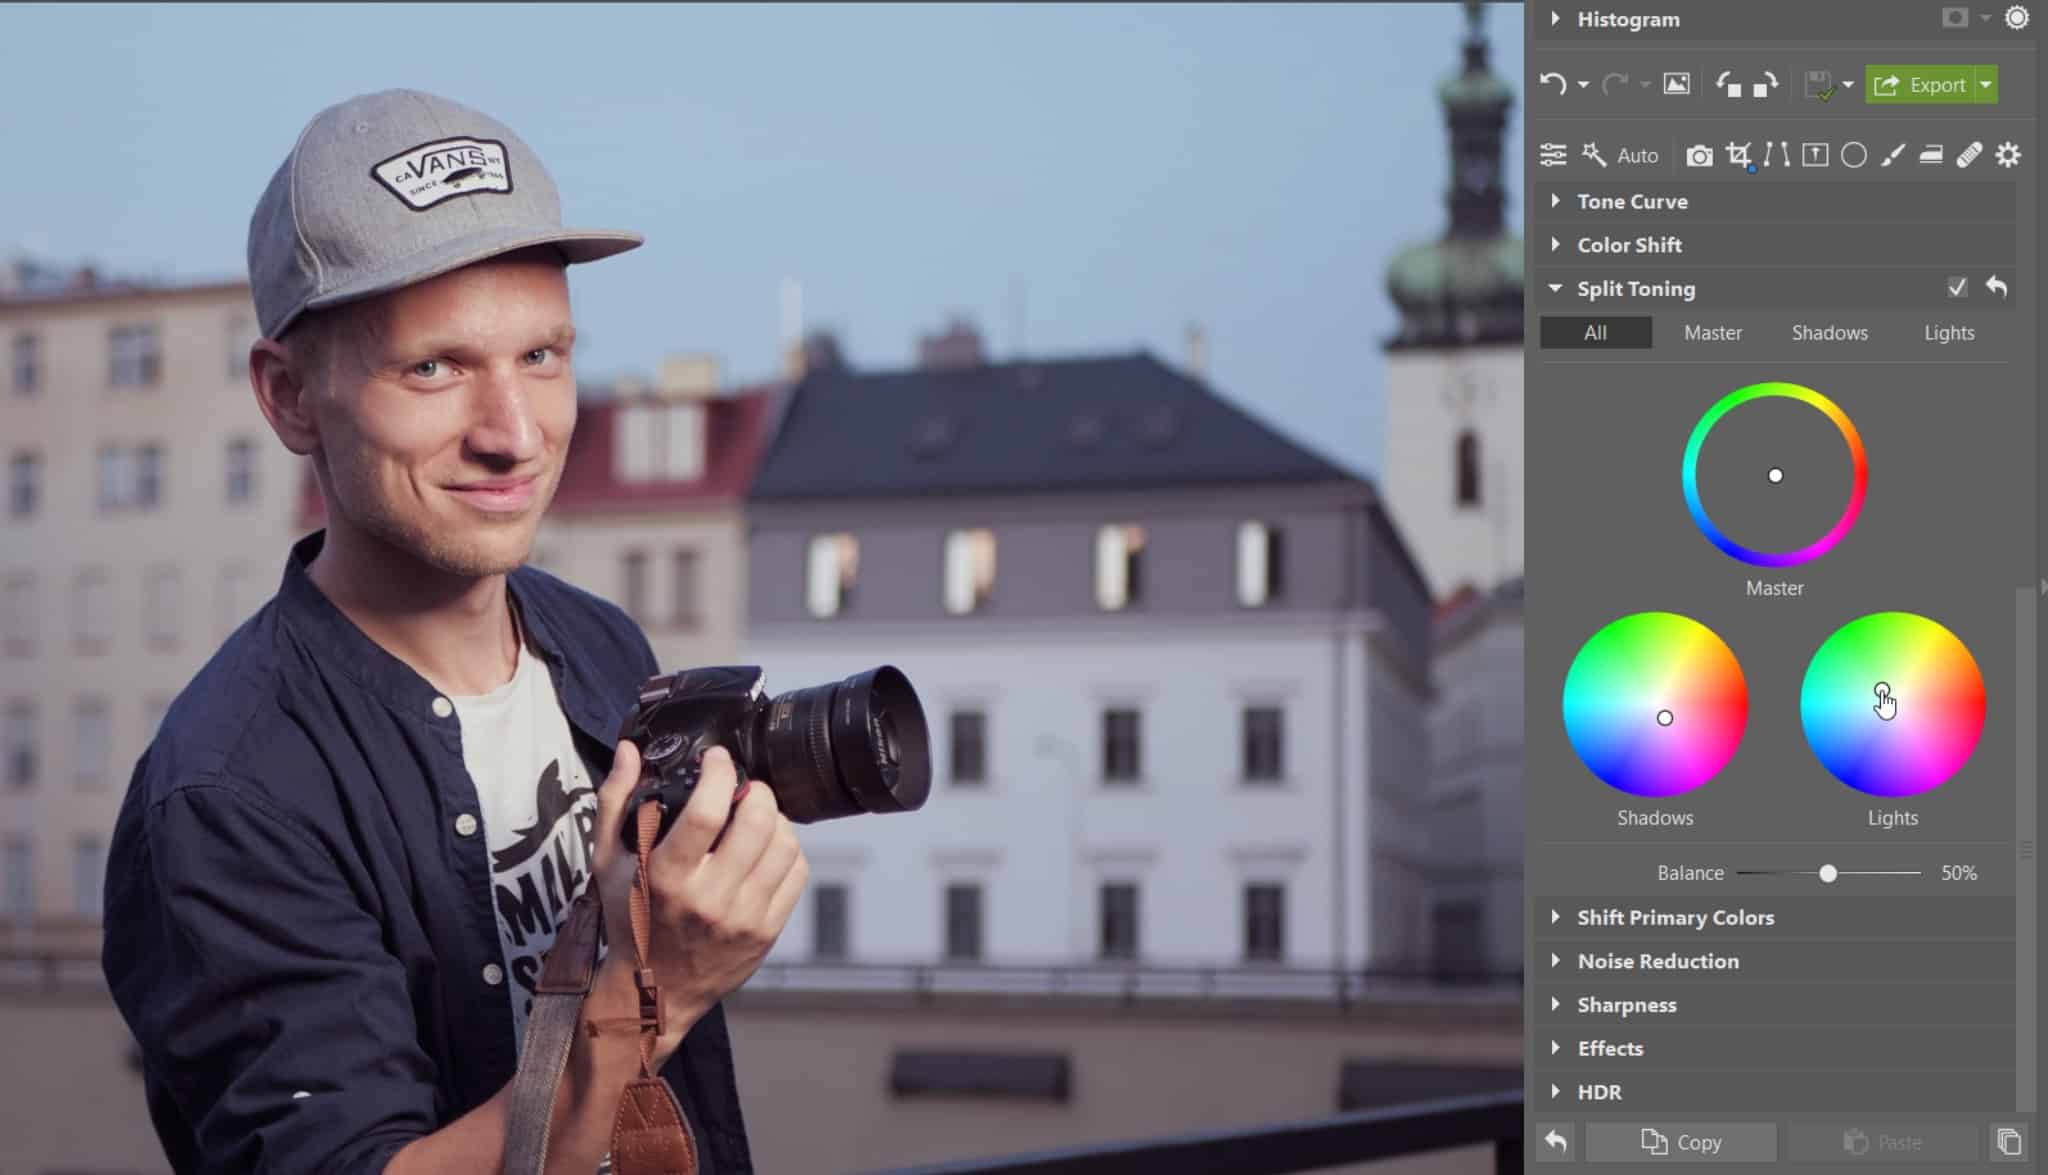The width and height of the screenshot is (2048, 1175).
Task: Pick a color on the Shadows wheel
Action: [x=1655, y=705]
